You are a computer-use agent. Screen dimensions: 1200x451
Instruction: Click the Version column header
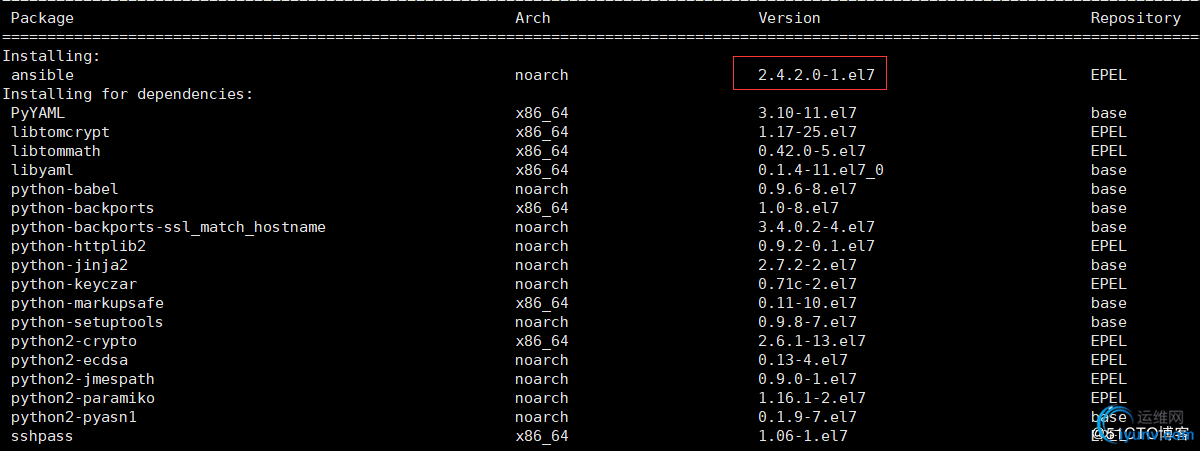[x=789, y=18]
